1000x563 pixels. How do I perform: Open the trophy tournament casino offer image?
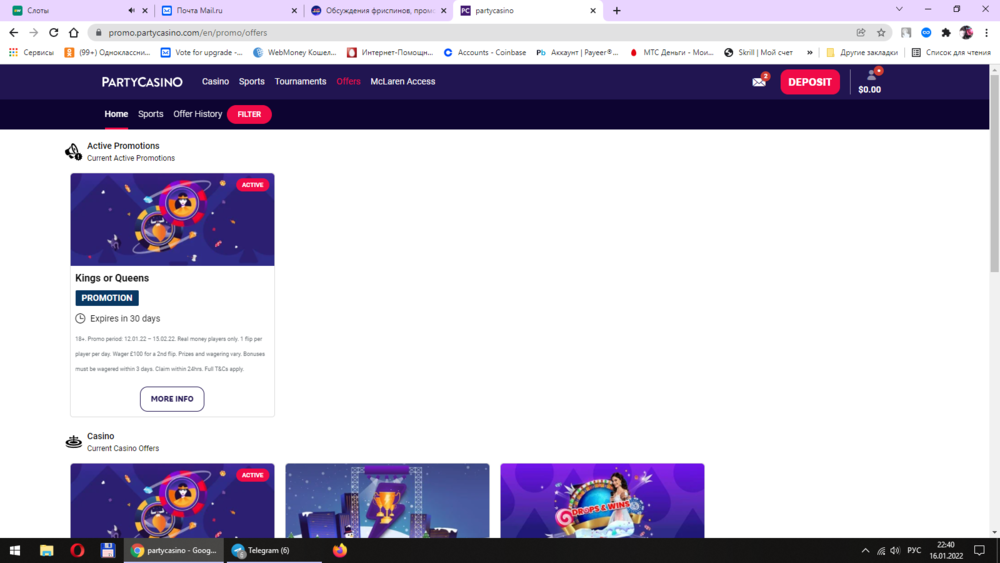tap(387, 501)
